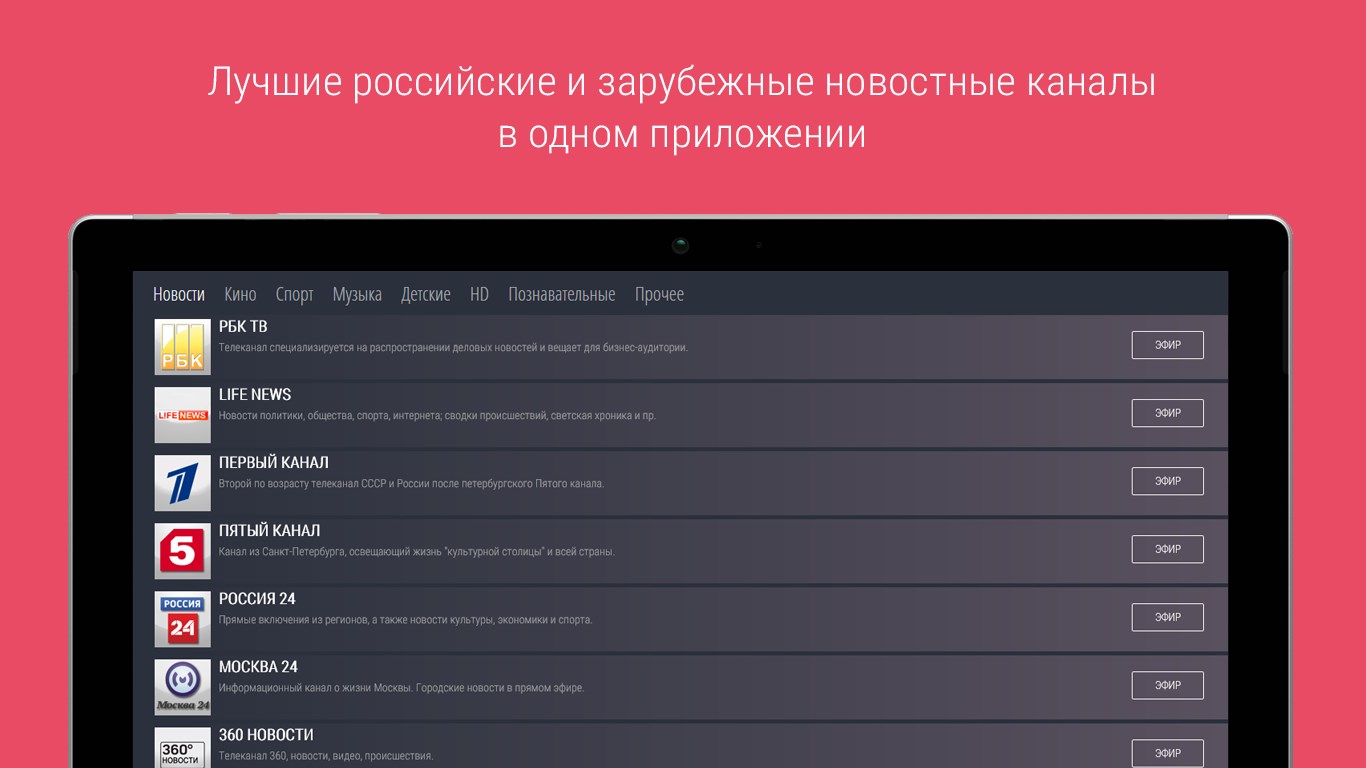Screen dimensions: 1366x768
Task: Click ЭФИР next to Первый канал
Action: tap(1167, 481)
